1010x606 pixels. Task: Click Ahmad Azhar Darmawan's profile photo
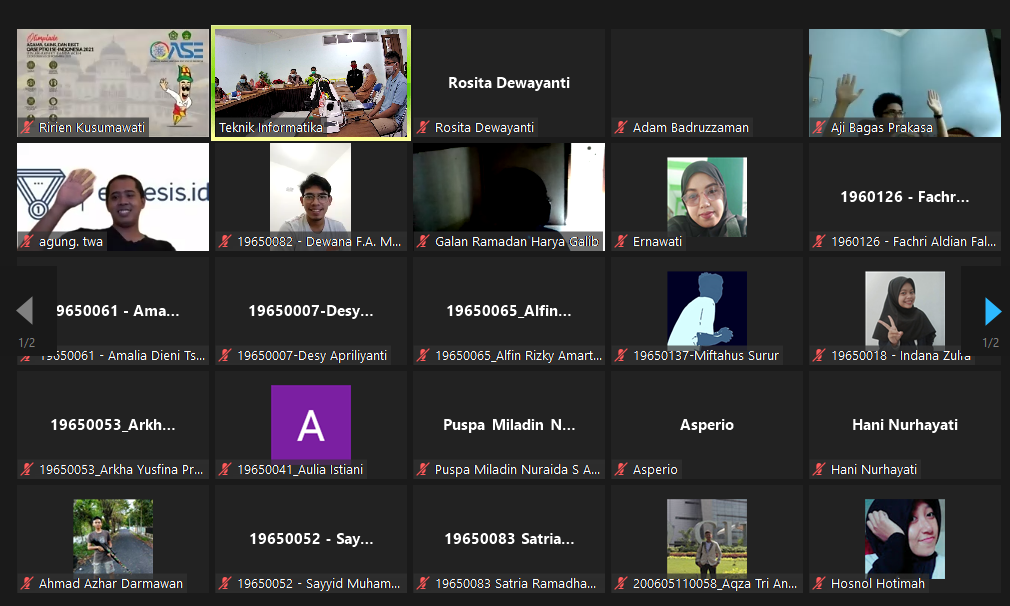click(x=112, y=536)
